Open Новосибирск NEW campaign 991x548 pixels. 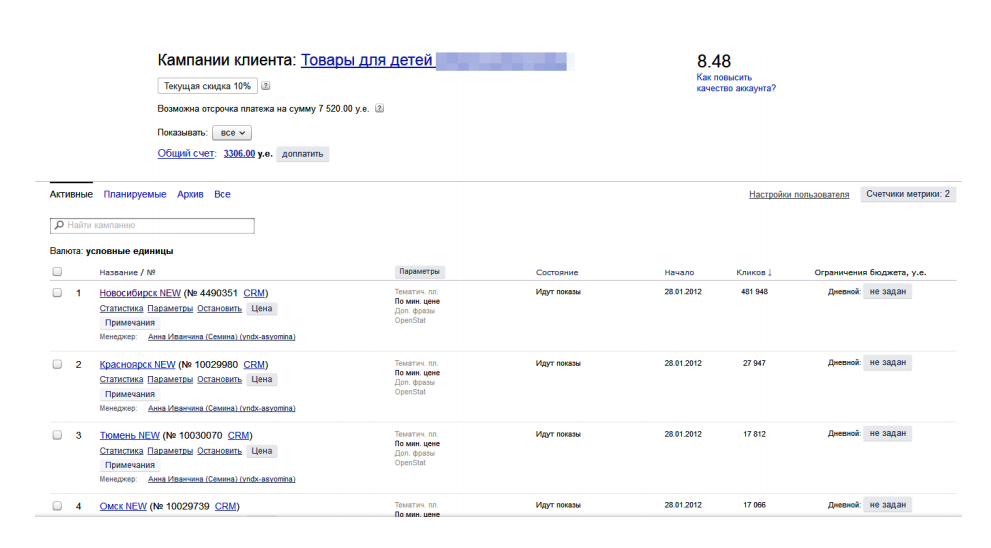140,293
